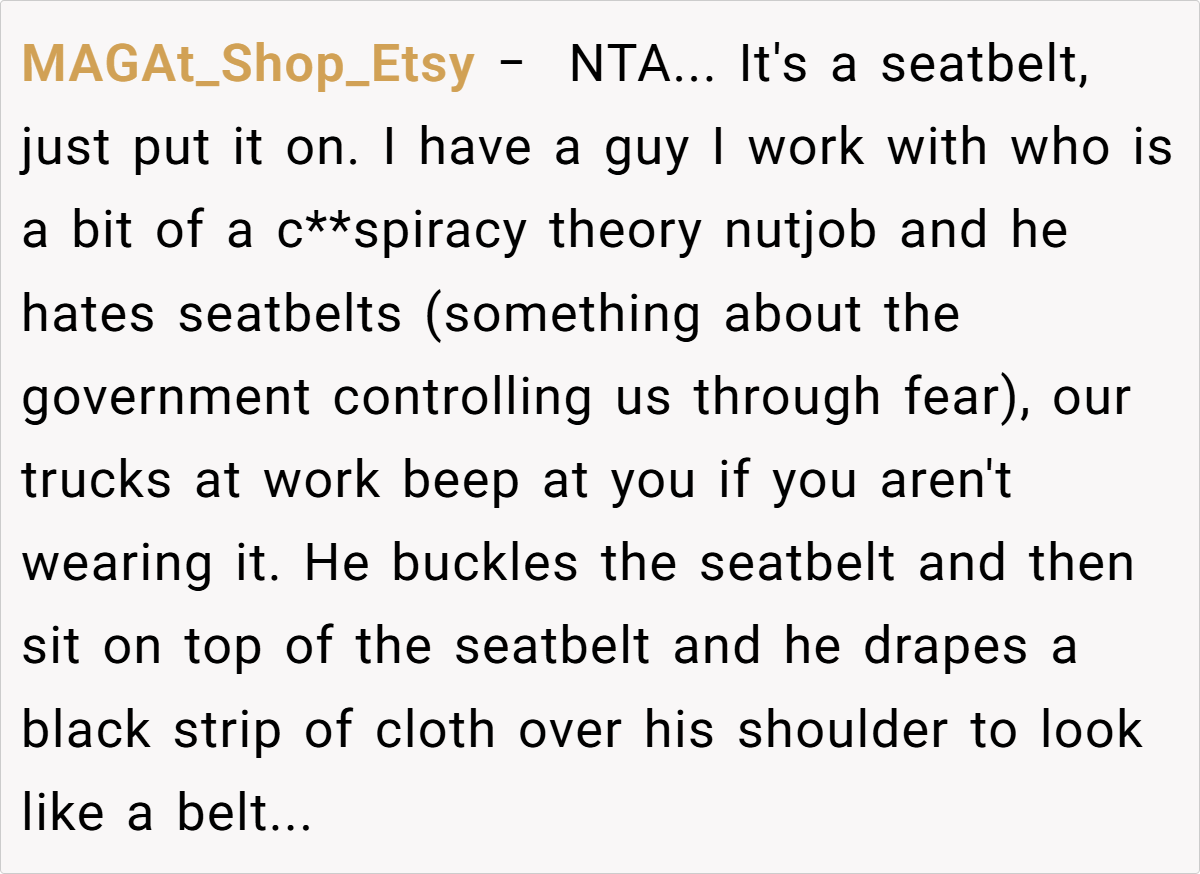Click the word 'controlling' in the comment
The width and height of the screenshot is (1200, 874).
(x=462, y=398)
